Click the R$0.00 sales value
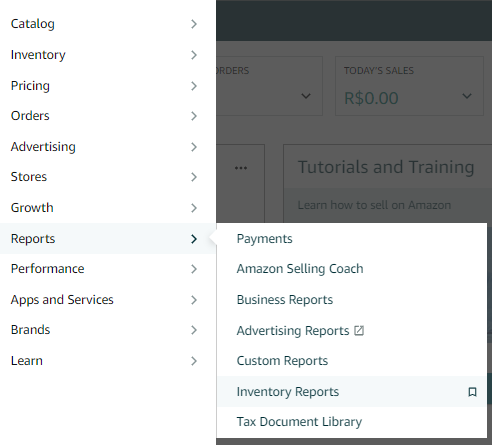 [371, 98]
